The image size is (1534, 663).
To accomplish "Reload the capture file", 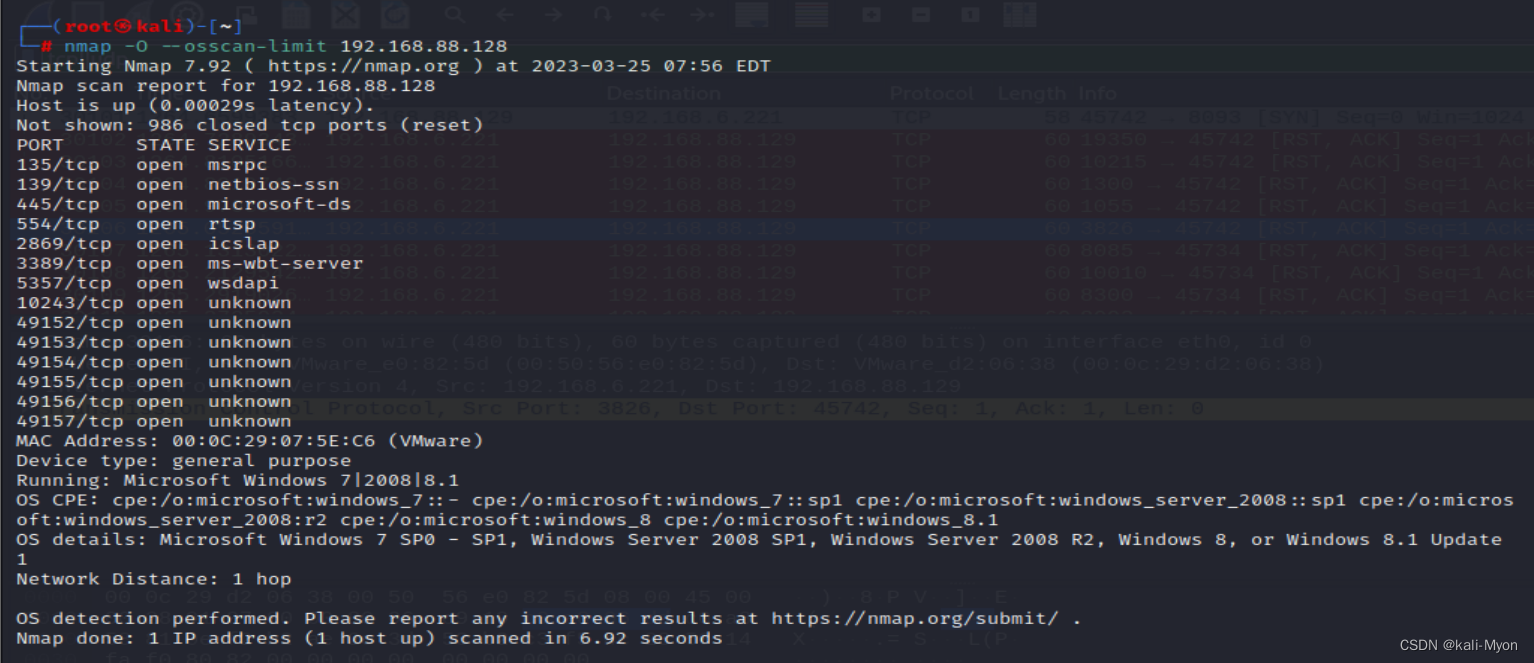I will tap(396, 15).
